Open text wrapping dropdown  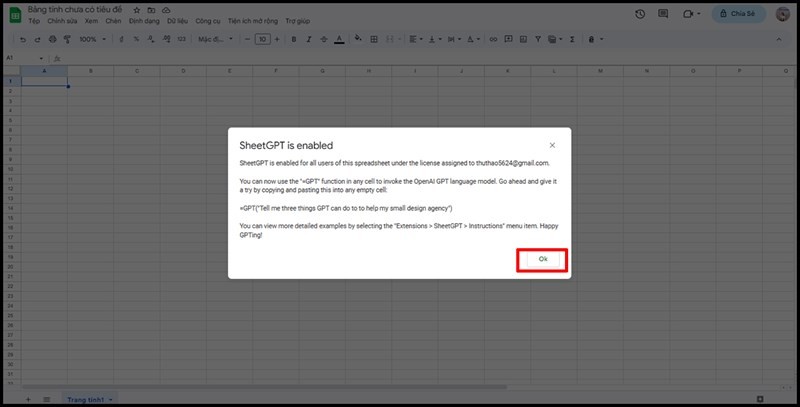coord(454,39)
